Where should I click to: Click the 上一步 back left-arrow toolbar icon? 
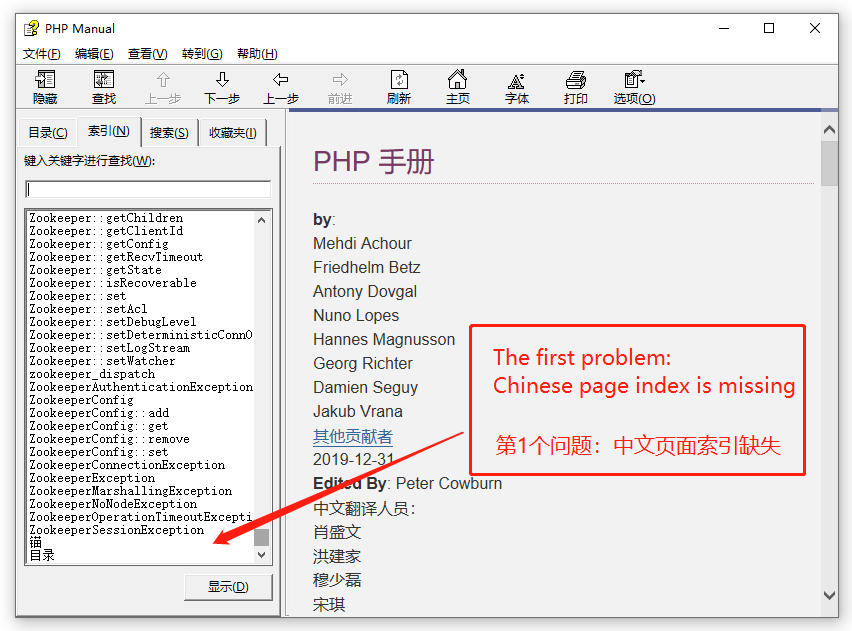coord(281,87)
